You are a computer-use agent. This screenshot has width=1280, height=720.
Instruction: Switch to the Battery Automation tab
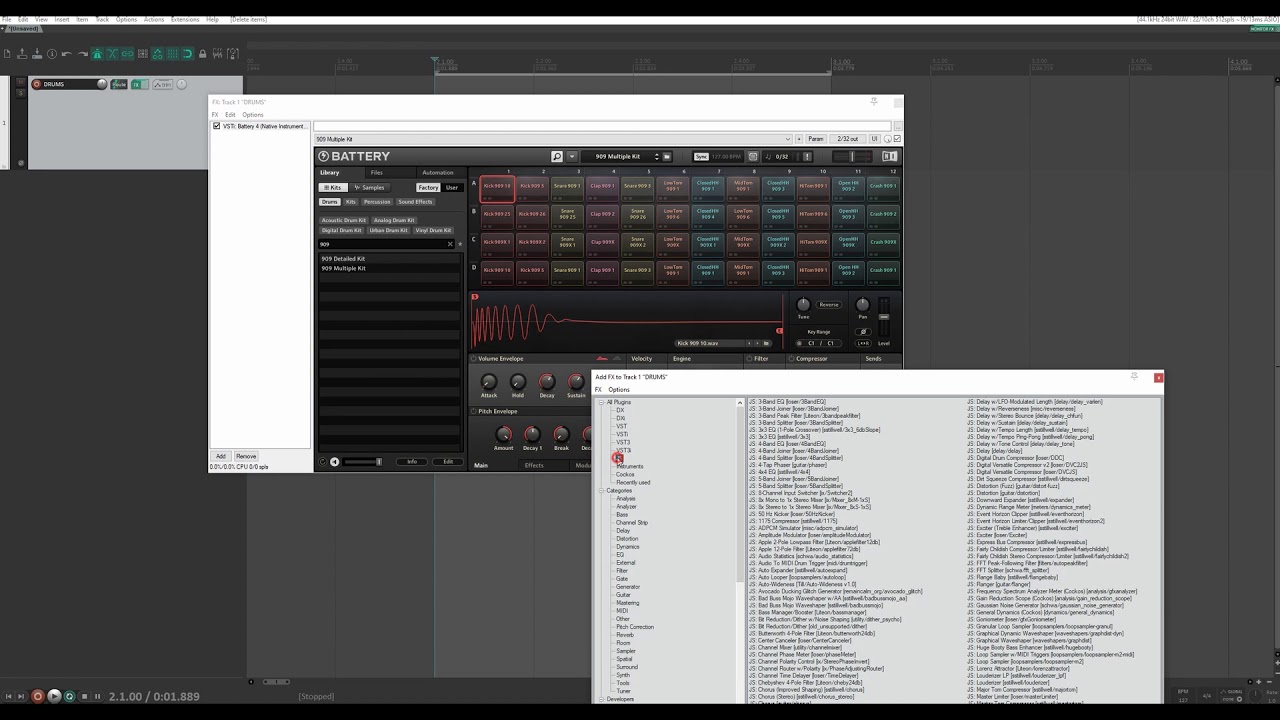pos(437,172)
